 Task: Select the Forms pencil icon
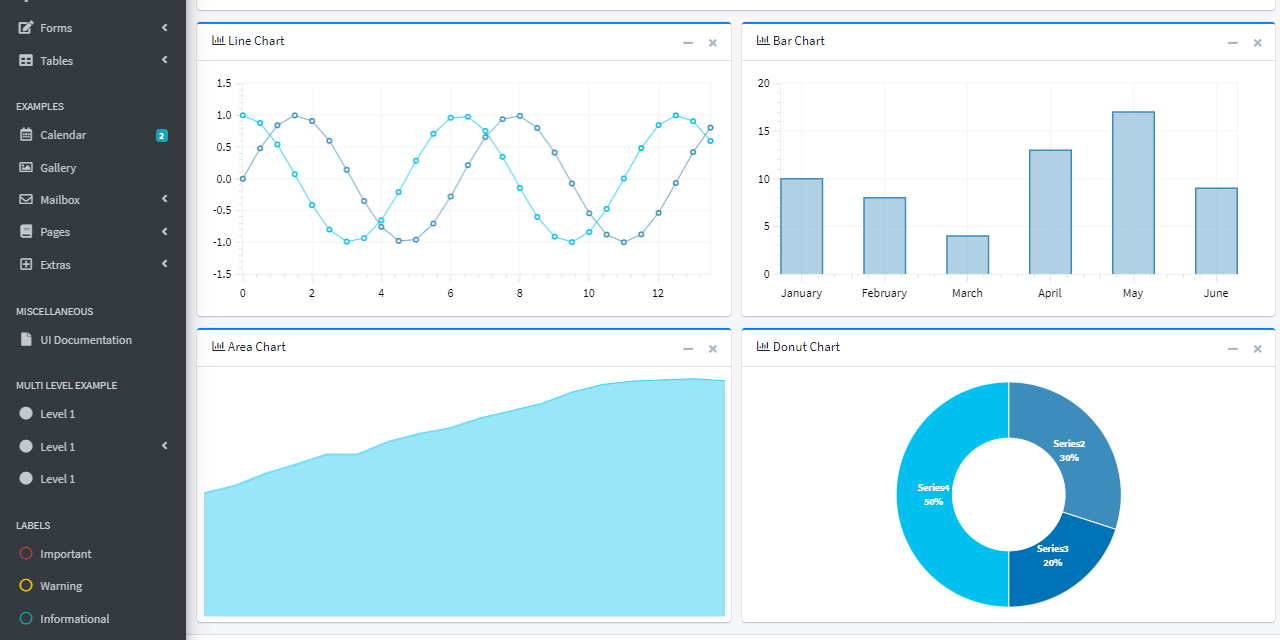pyautogui.click(x=26, y=27)
